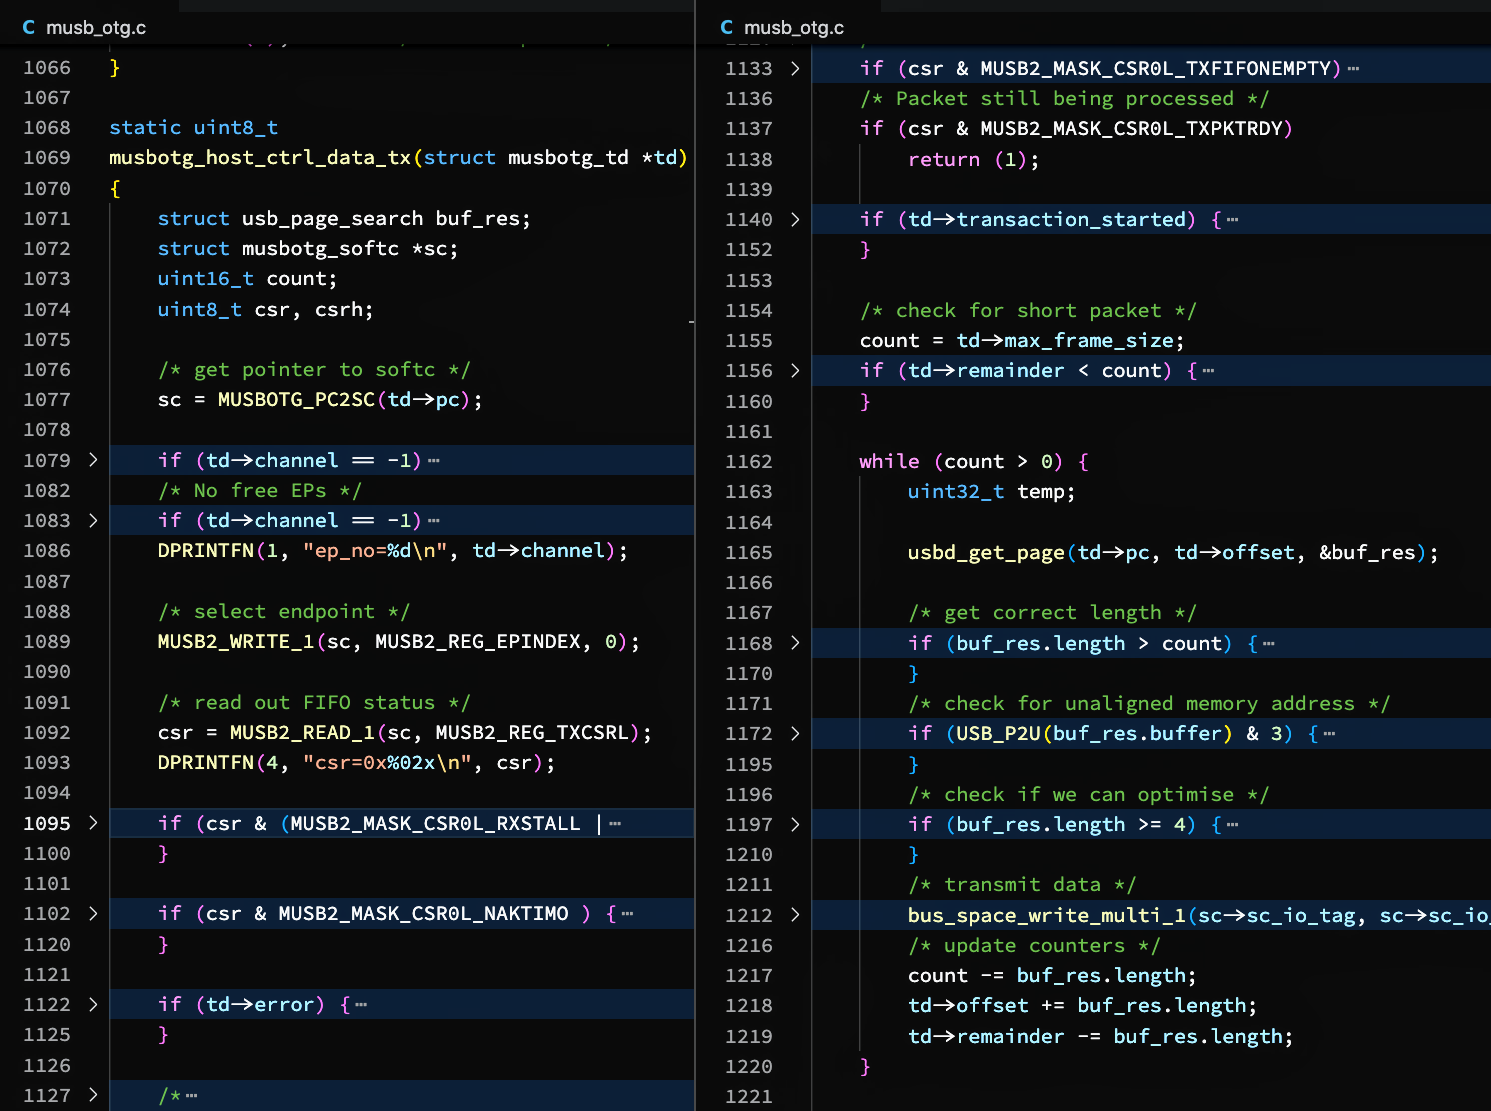
Task: Click '/* read out FIFO status */' comment
Action: click(x=314, y=702)
